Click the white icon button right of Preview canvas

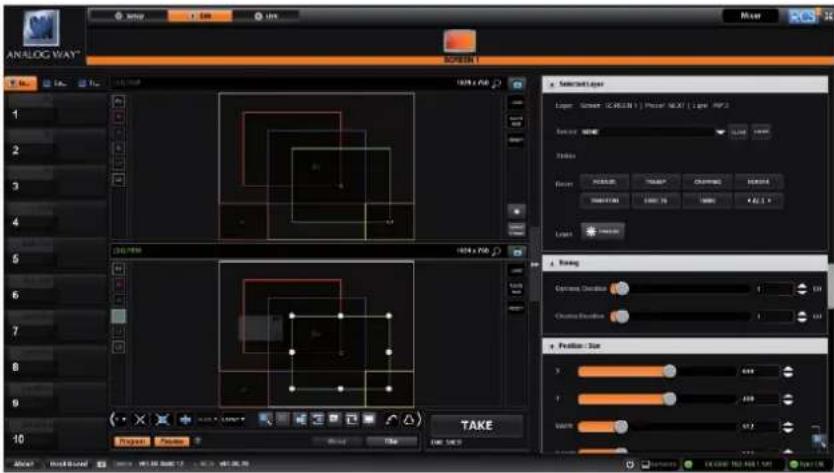tap(516, 211)
